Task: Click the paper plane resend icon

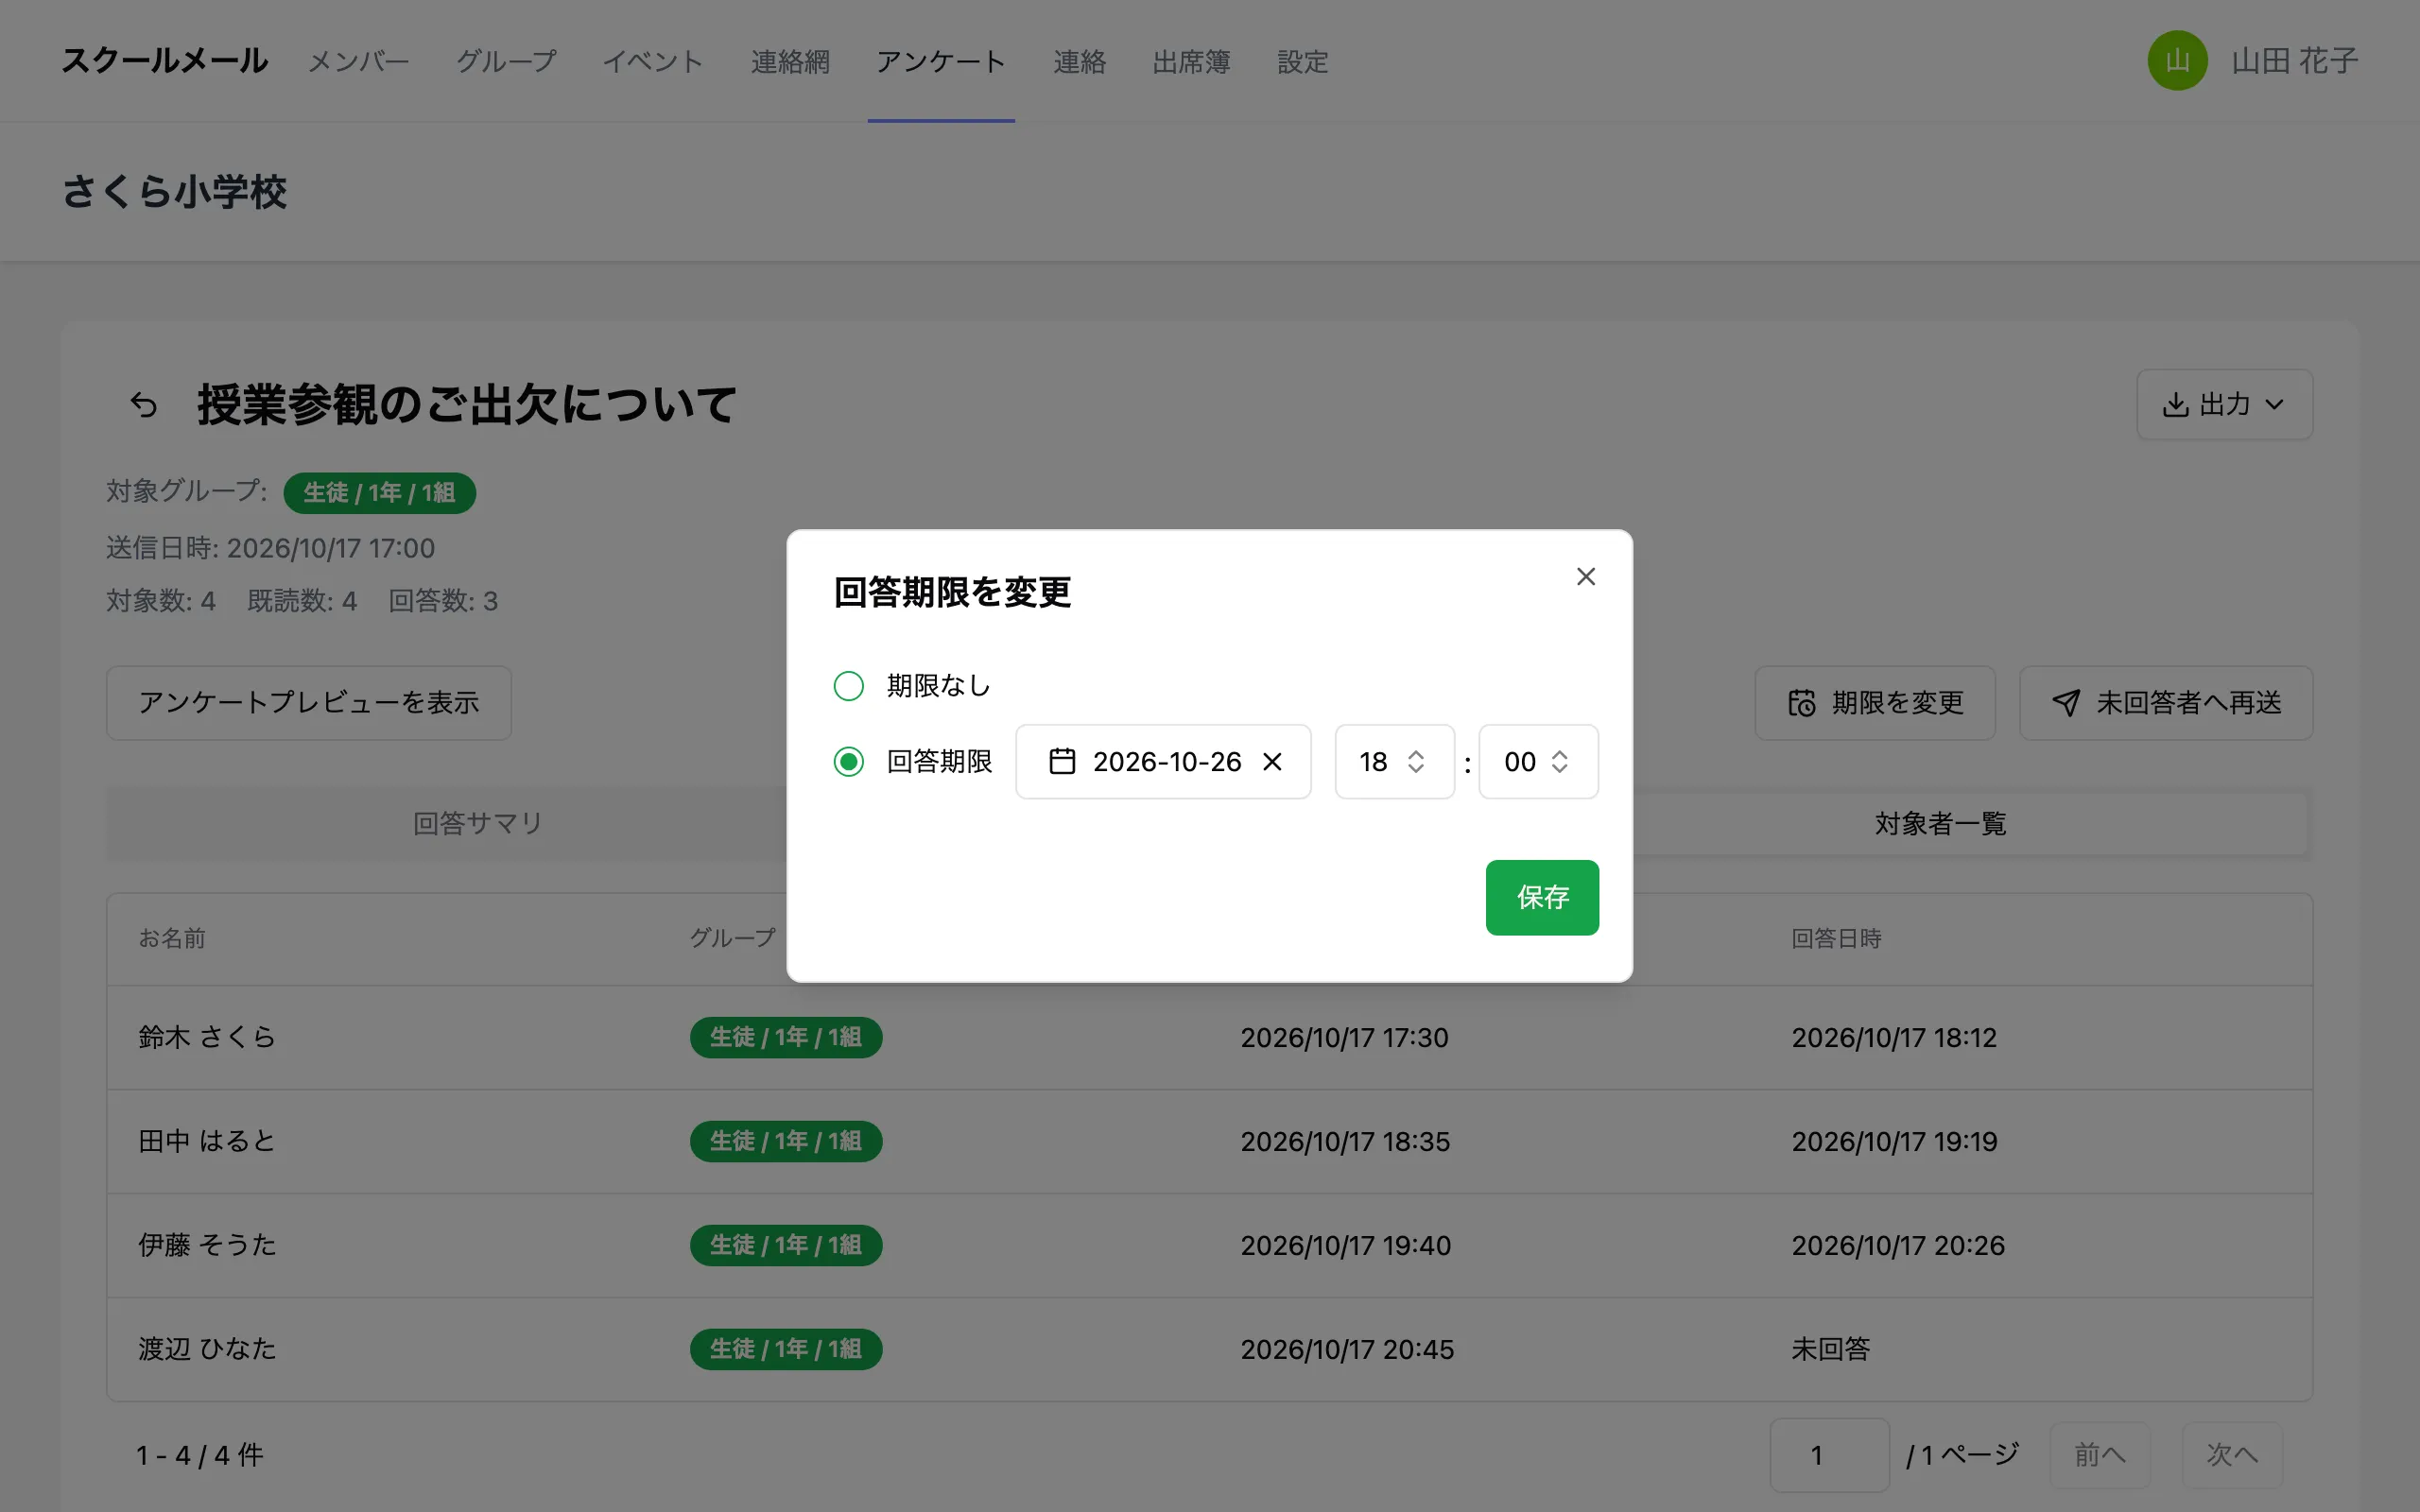Action: point(2065,703)
